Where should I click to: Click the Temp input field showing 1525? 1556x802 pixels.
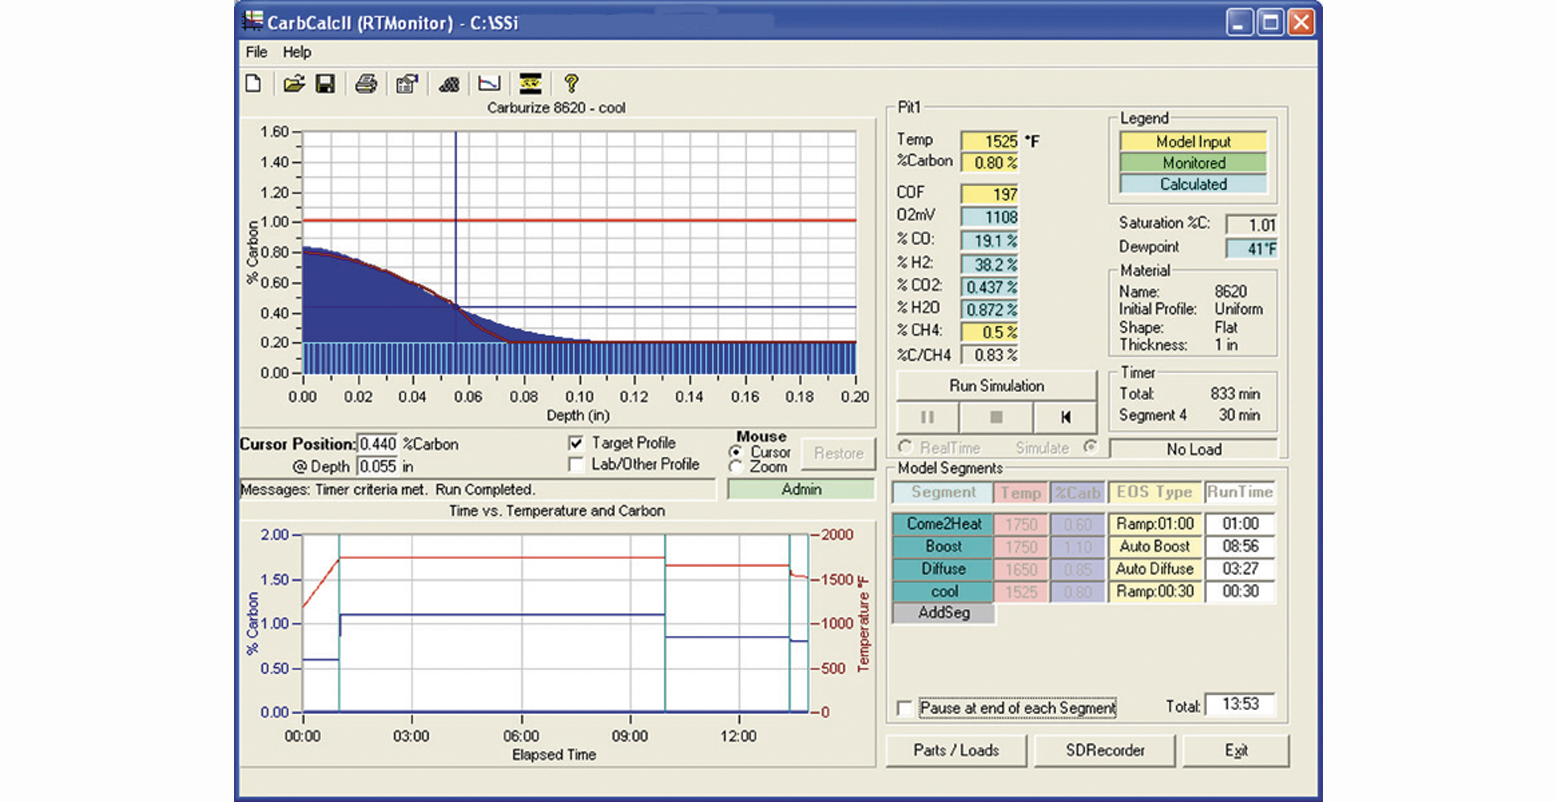989,141
